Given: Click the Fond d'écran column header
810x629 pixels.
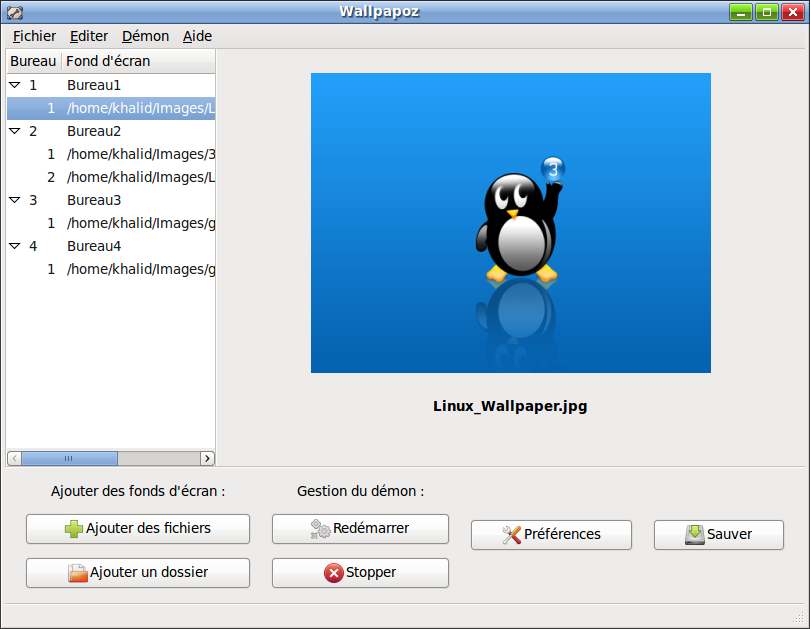Looking at the screenshot, I should 138,61.
